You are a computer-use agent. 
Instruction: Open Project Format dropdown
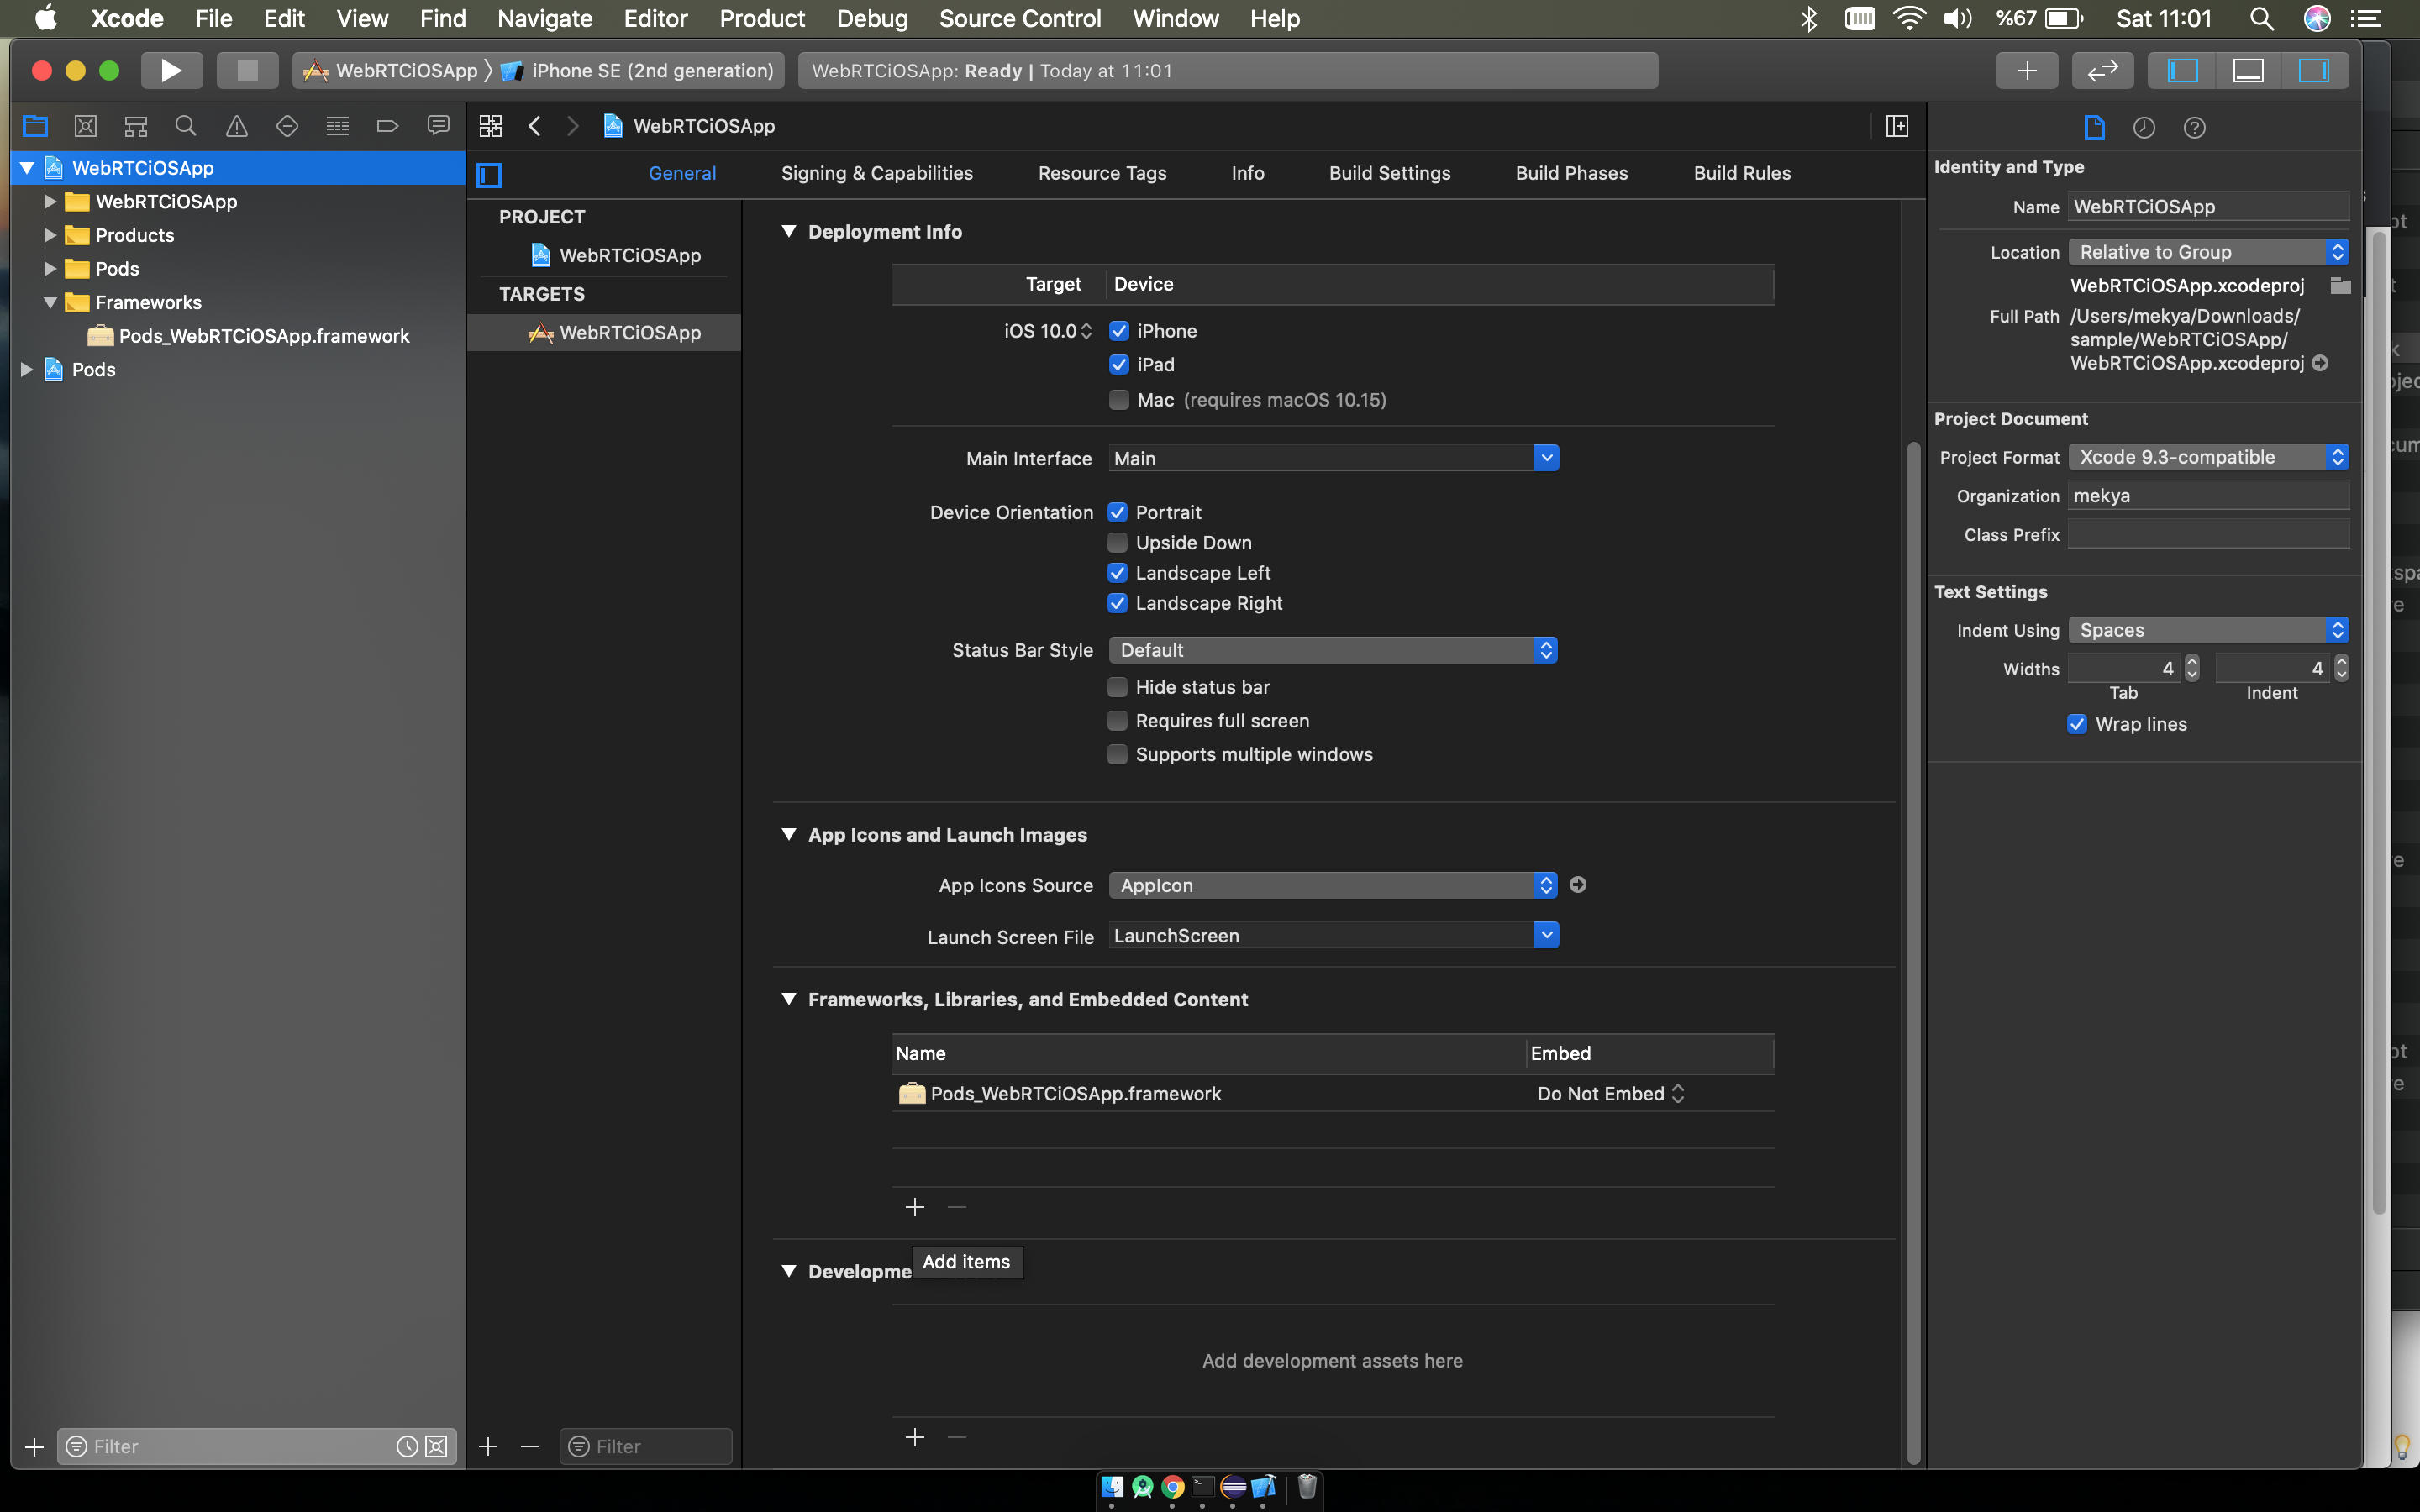point(2208,457)
